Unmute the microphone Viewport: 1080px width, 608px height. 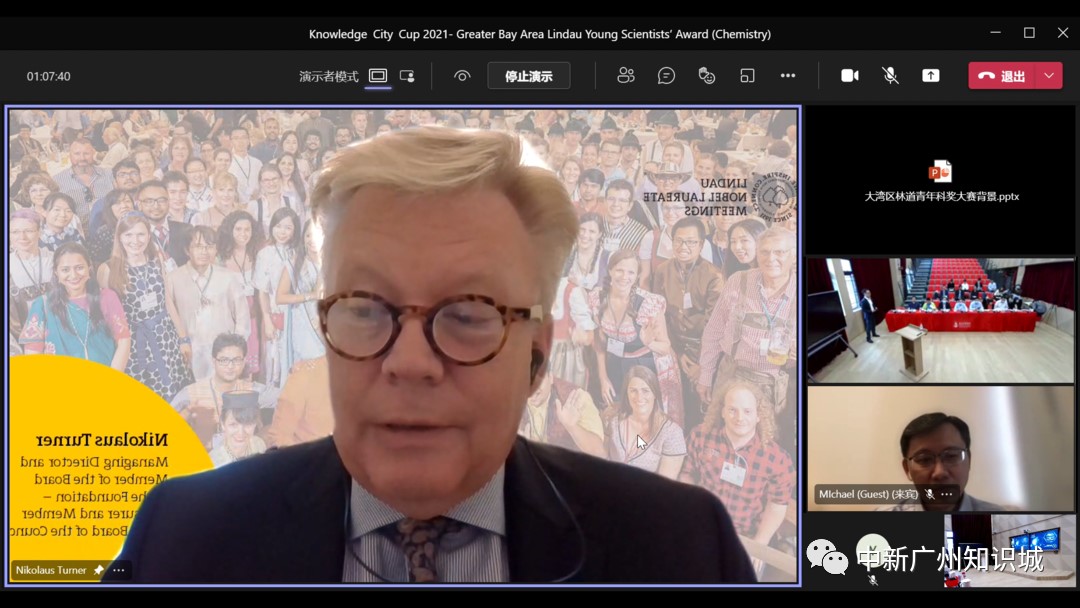891,76
